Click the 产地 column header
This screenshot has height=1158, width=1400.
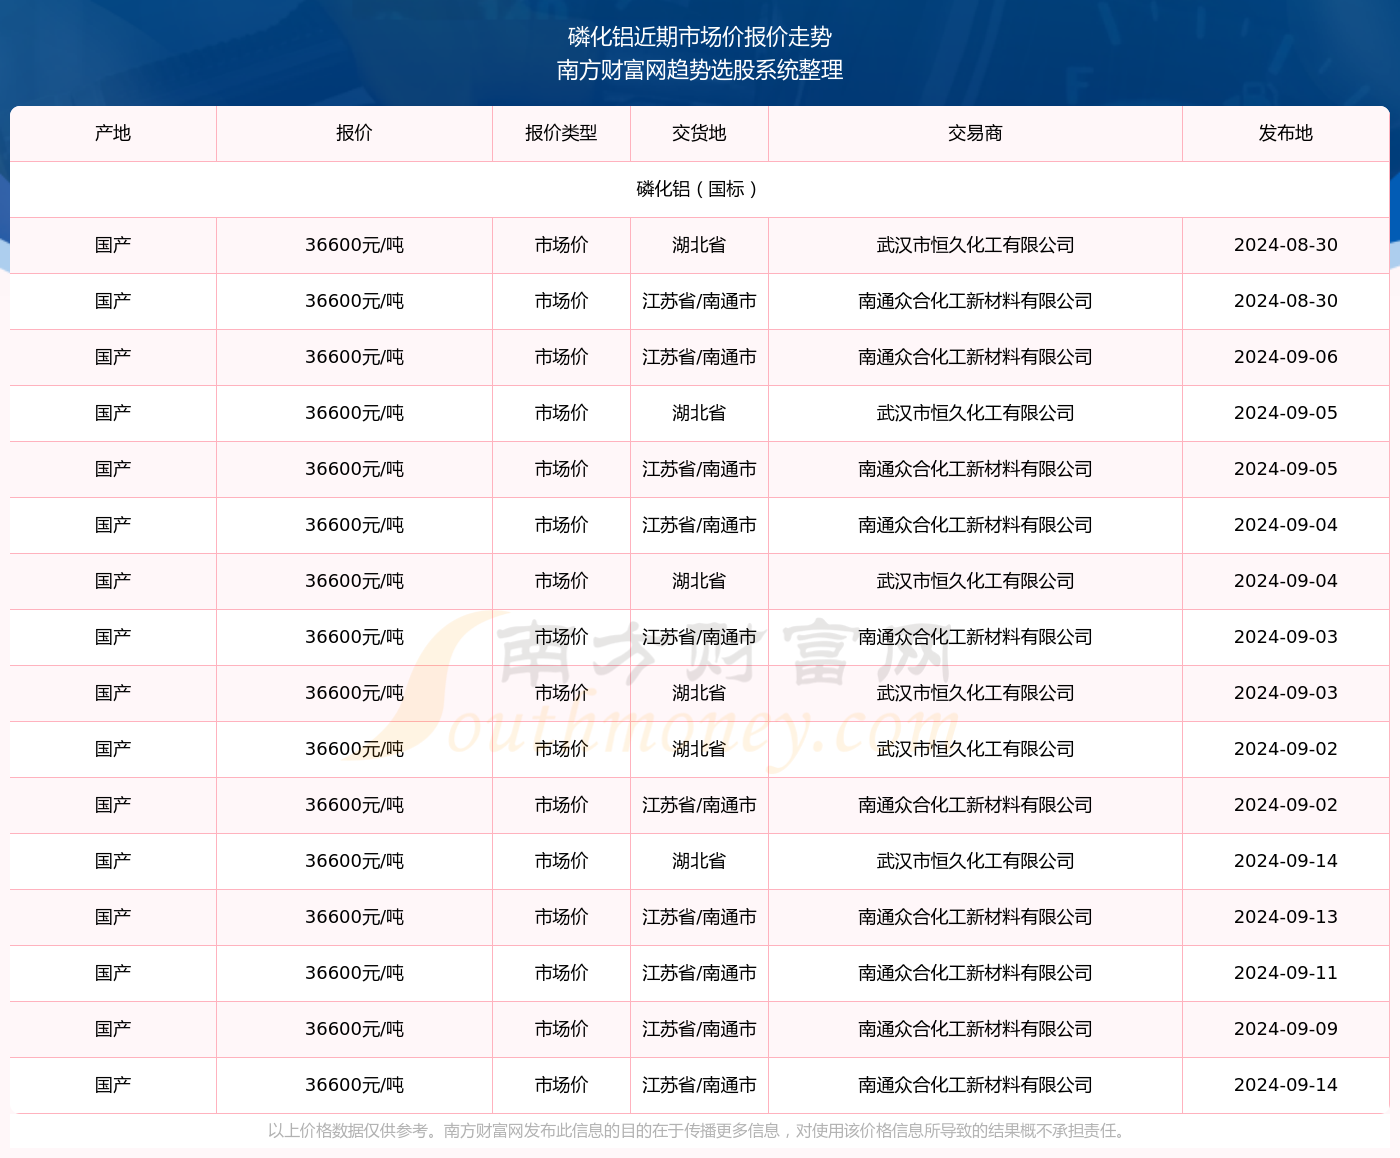[113, 133]
